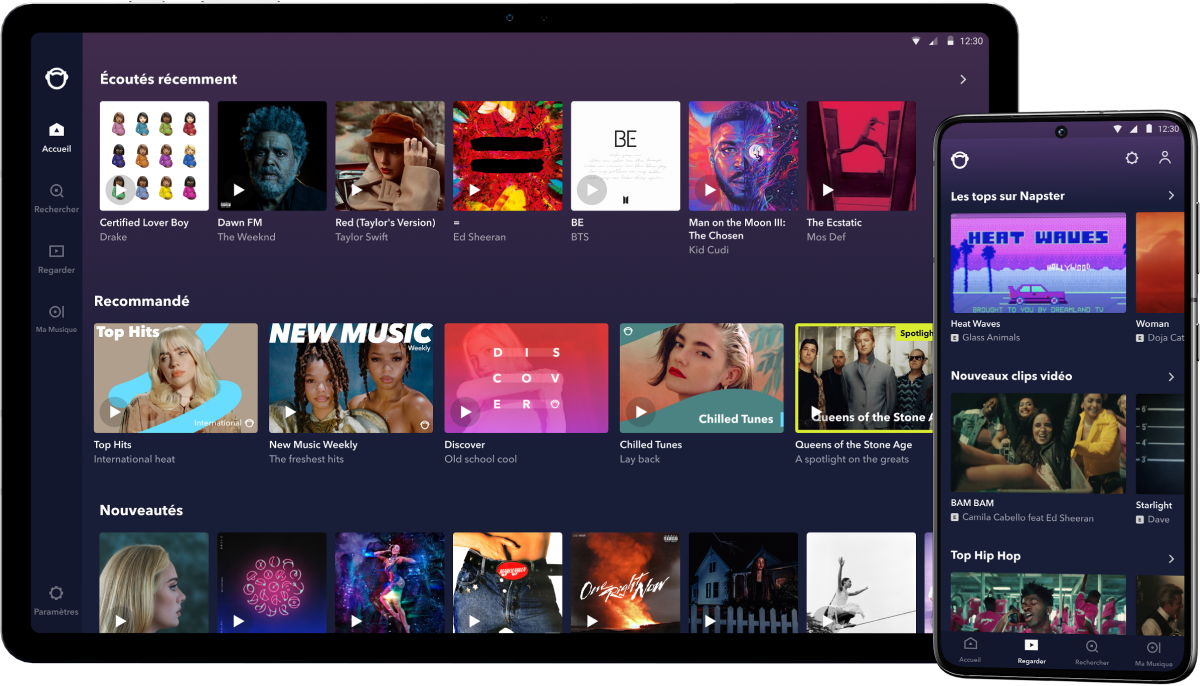Expand Les tops sur Napster on phone
Screen dimensions: 1200x686
click(x=1171, y=196)
